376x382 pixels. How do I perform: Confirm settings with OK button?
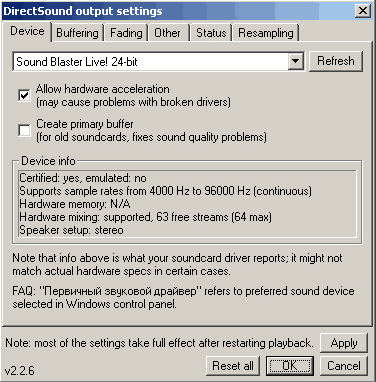[x=290, y=366]
